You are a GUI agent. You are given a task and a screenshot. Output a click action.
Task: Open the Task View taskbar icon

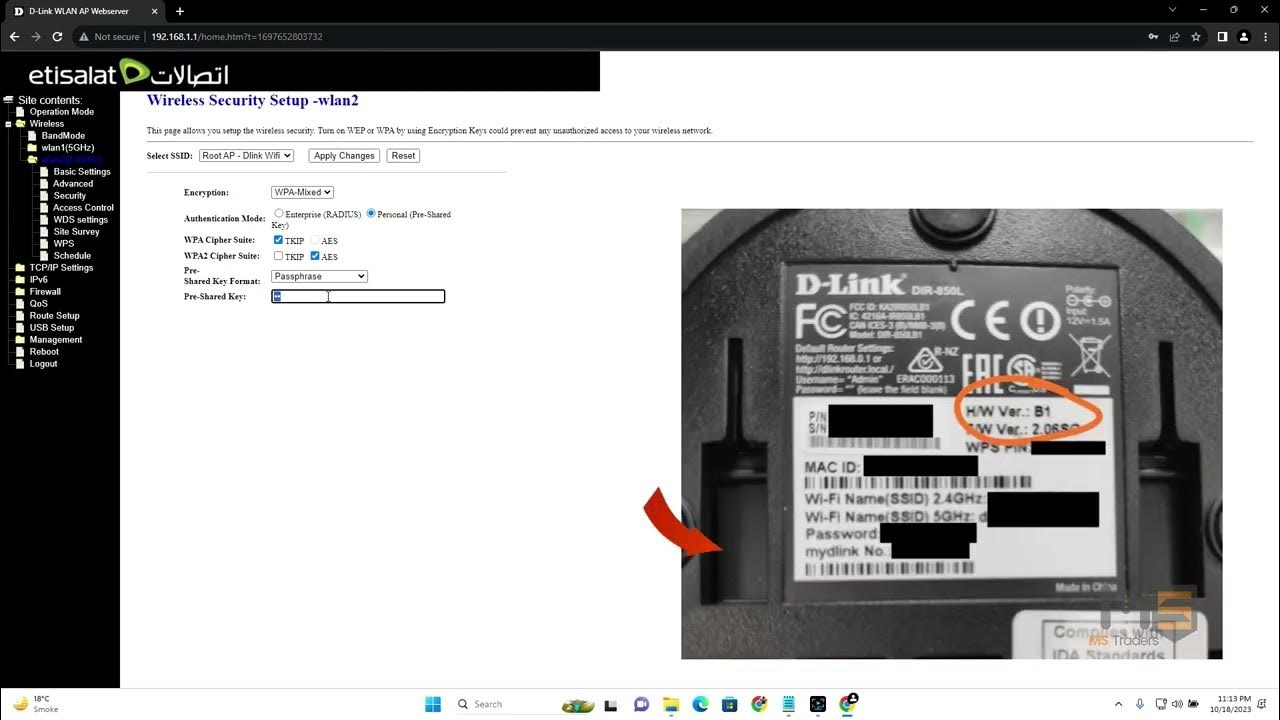coord(611,704)
